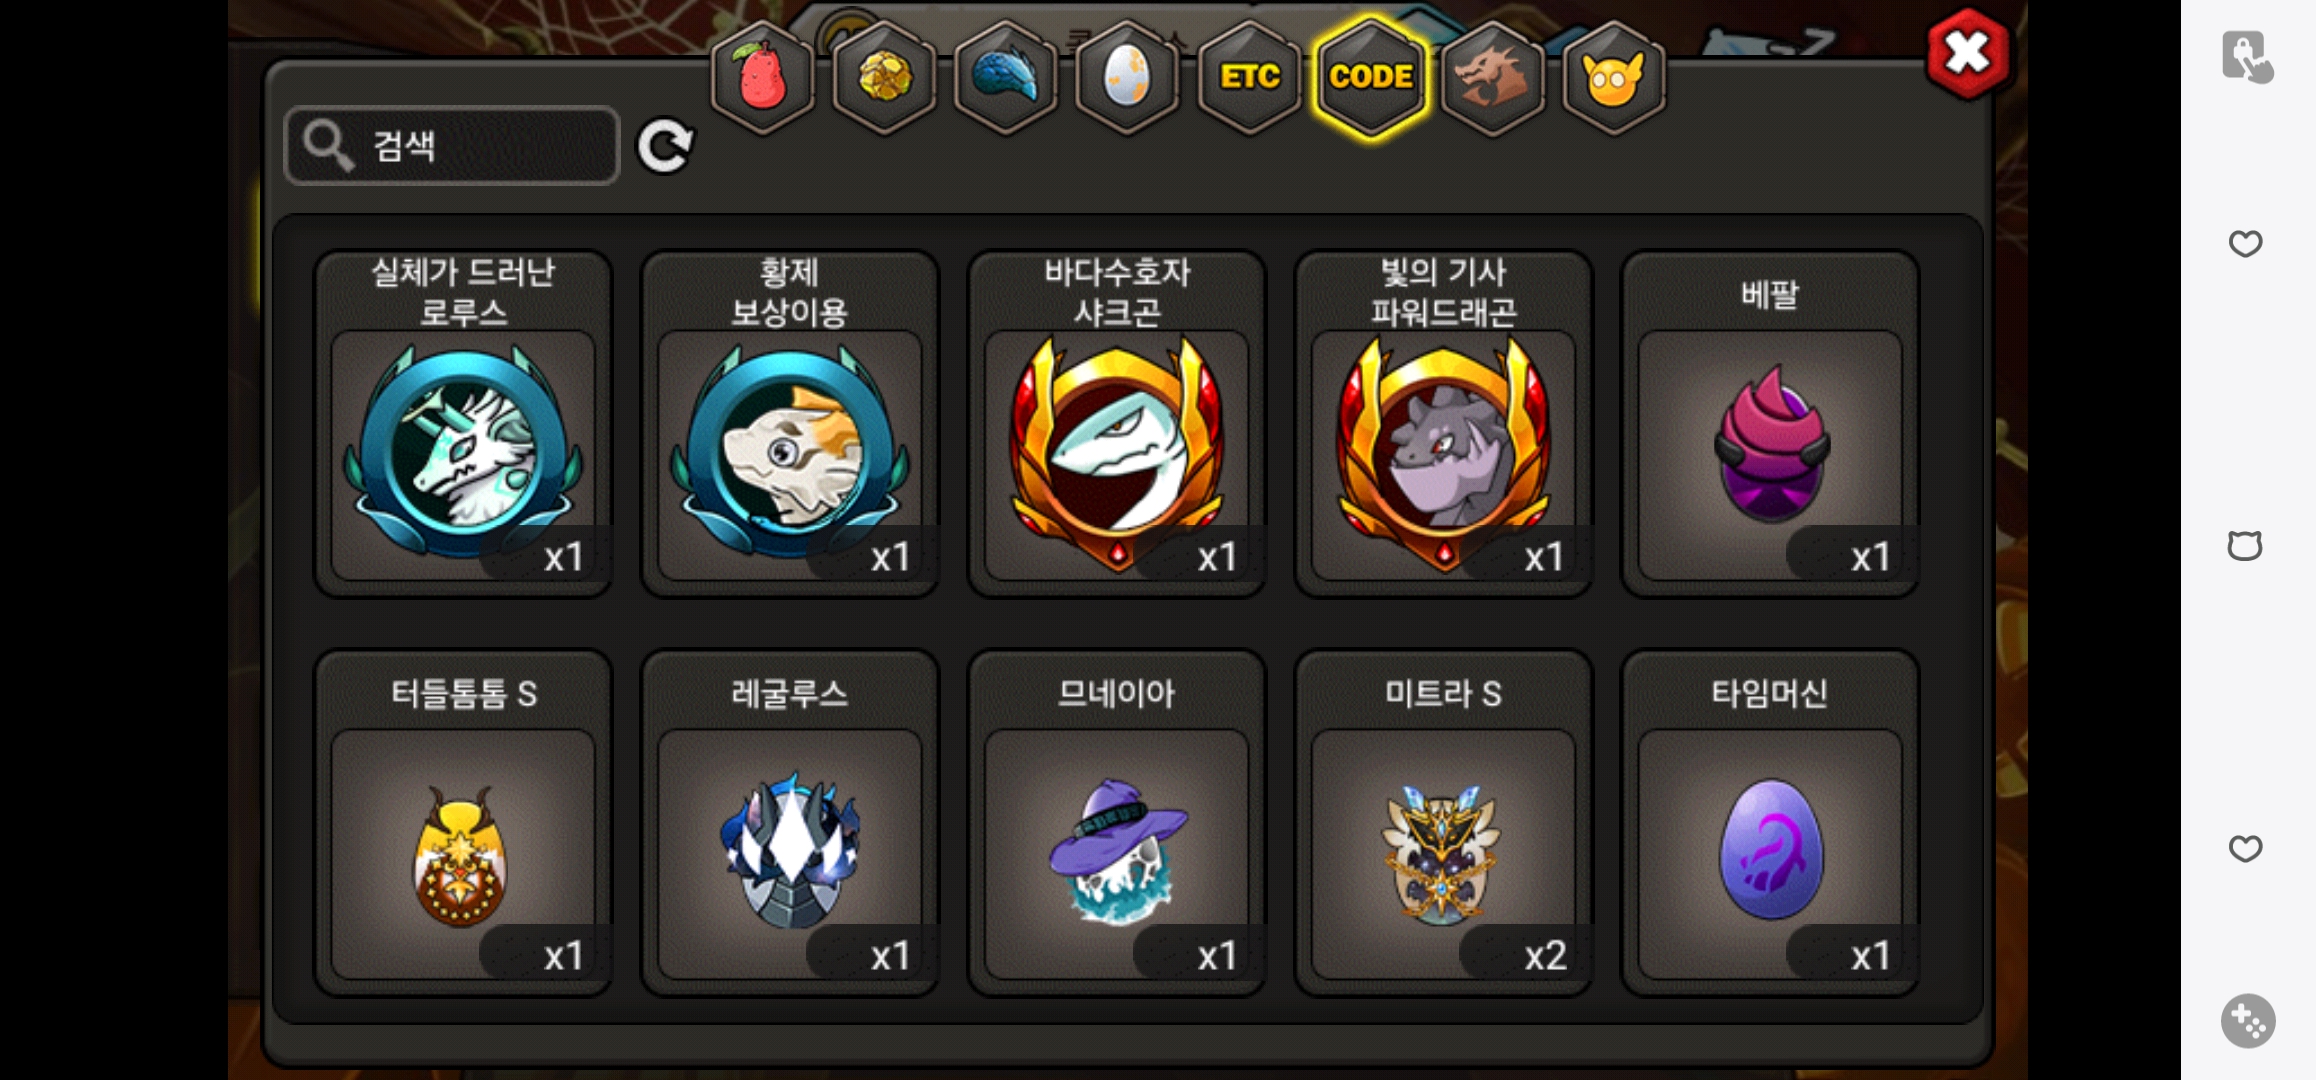Image resolution: width=2316 pixels, height=1080 pixels.
Task: Select the 빛의 기사 파워드래곤 medal
Action: [1443, 424]
